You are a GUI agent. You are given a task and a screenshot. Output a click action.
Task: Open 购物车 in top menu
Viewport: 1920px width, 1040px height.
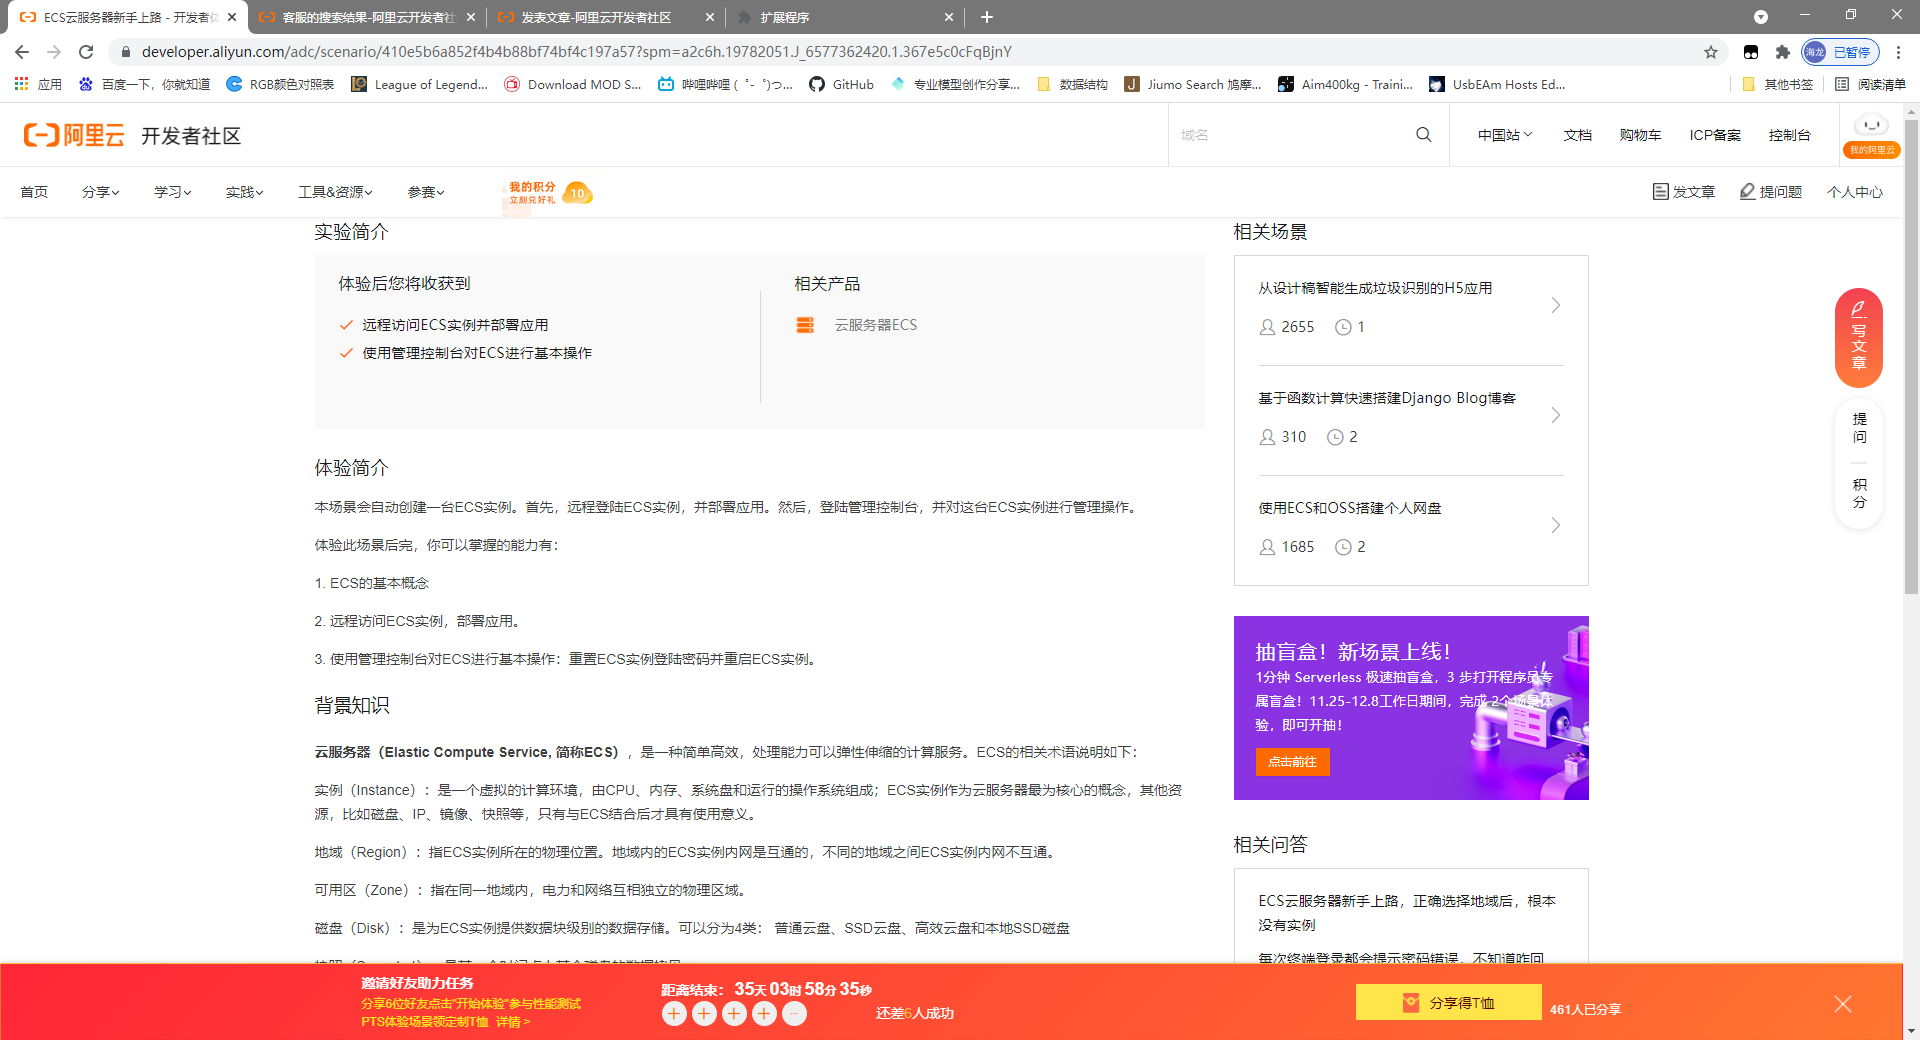(1641, 135)
